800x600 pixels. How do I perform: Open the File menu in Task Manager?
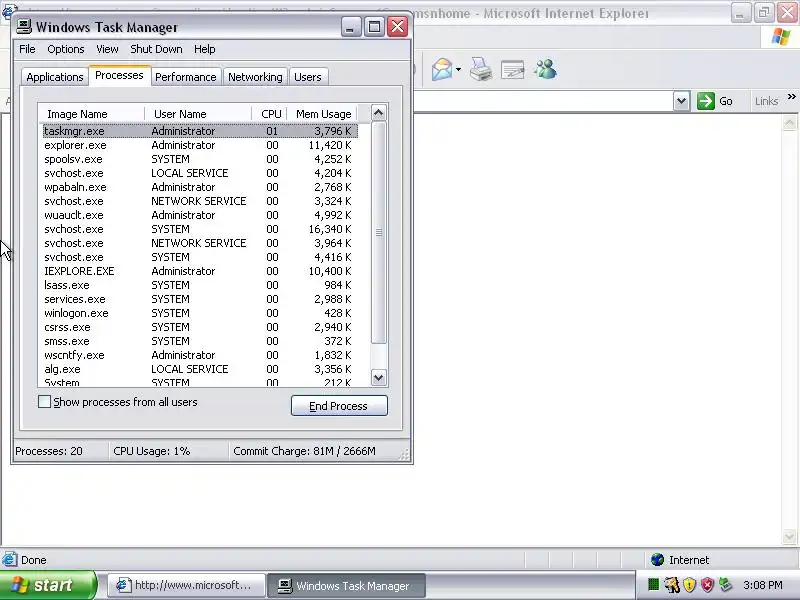(28, 49)
